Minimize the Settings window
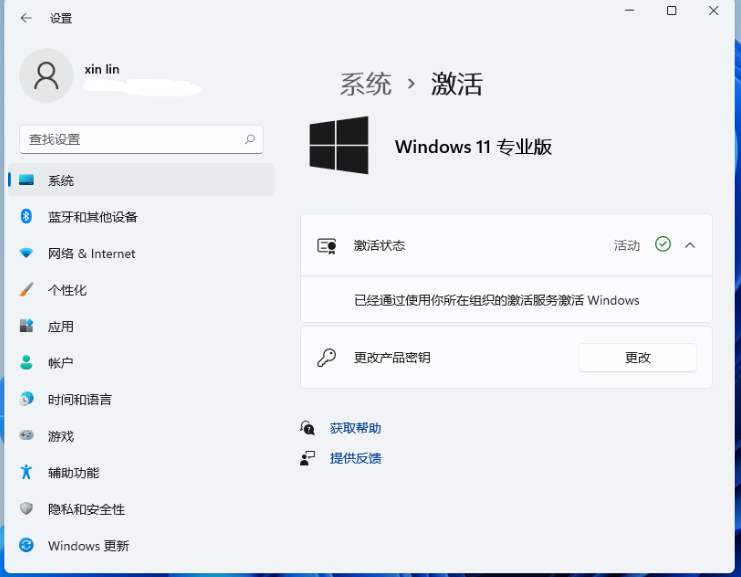Viewport: 741px width, 577px height. (x=629, y=10)
